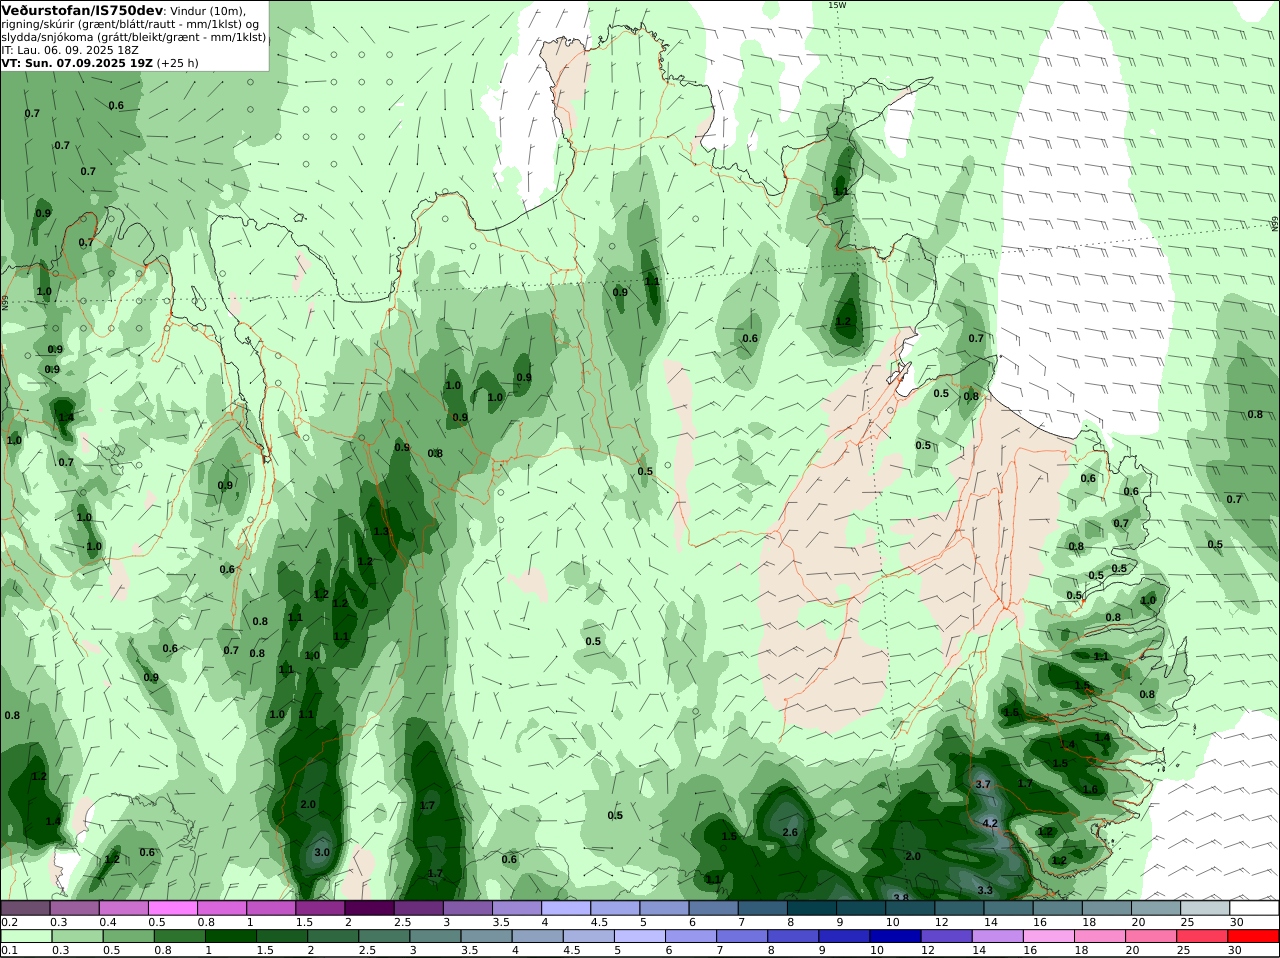
Task: Pick the pale green 0.1 mm rain legend swatch
Action: tap(28, 937)
